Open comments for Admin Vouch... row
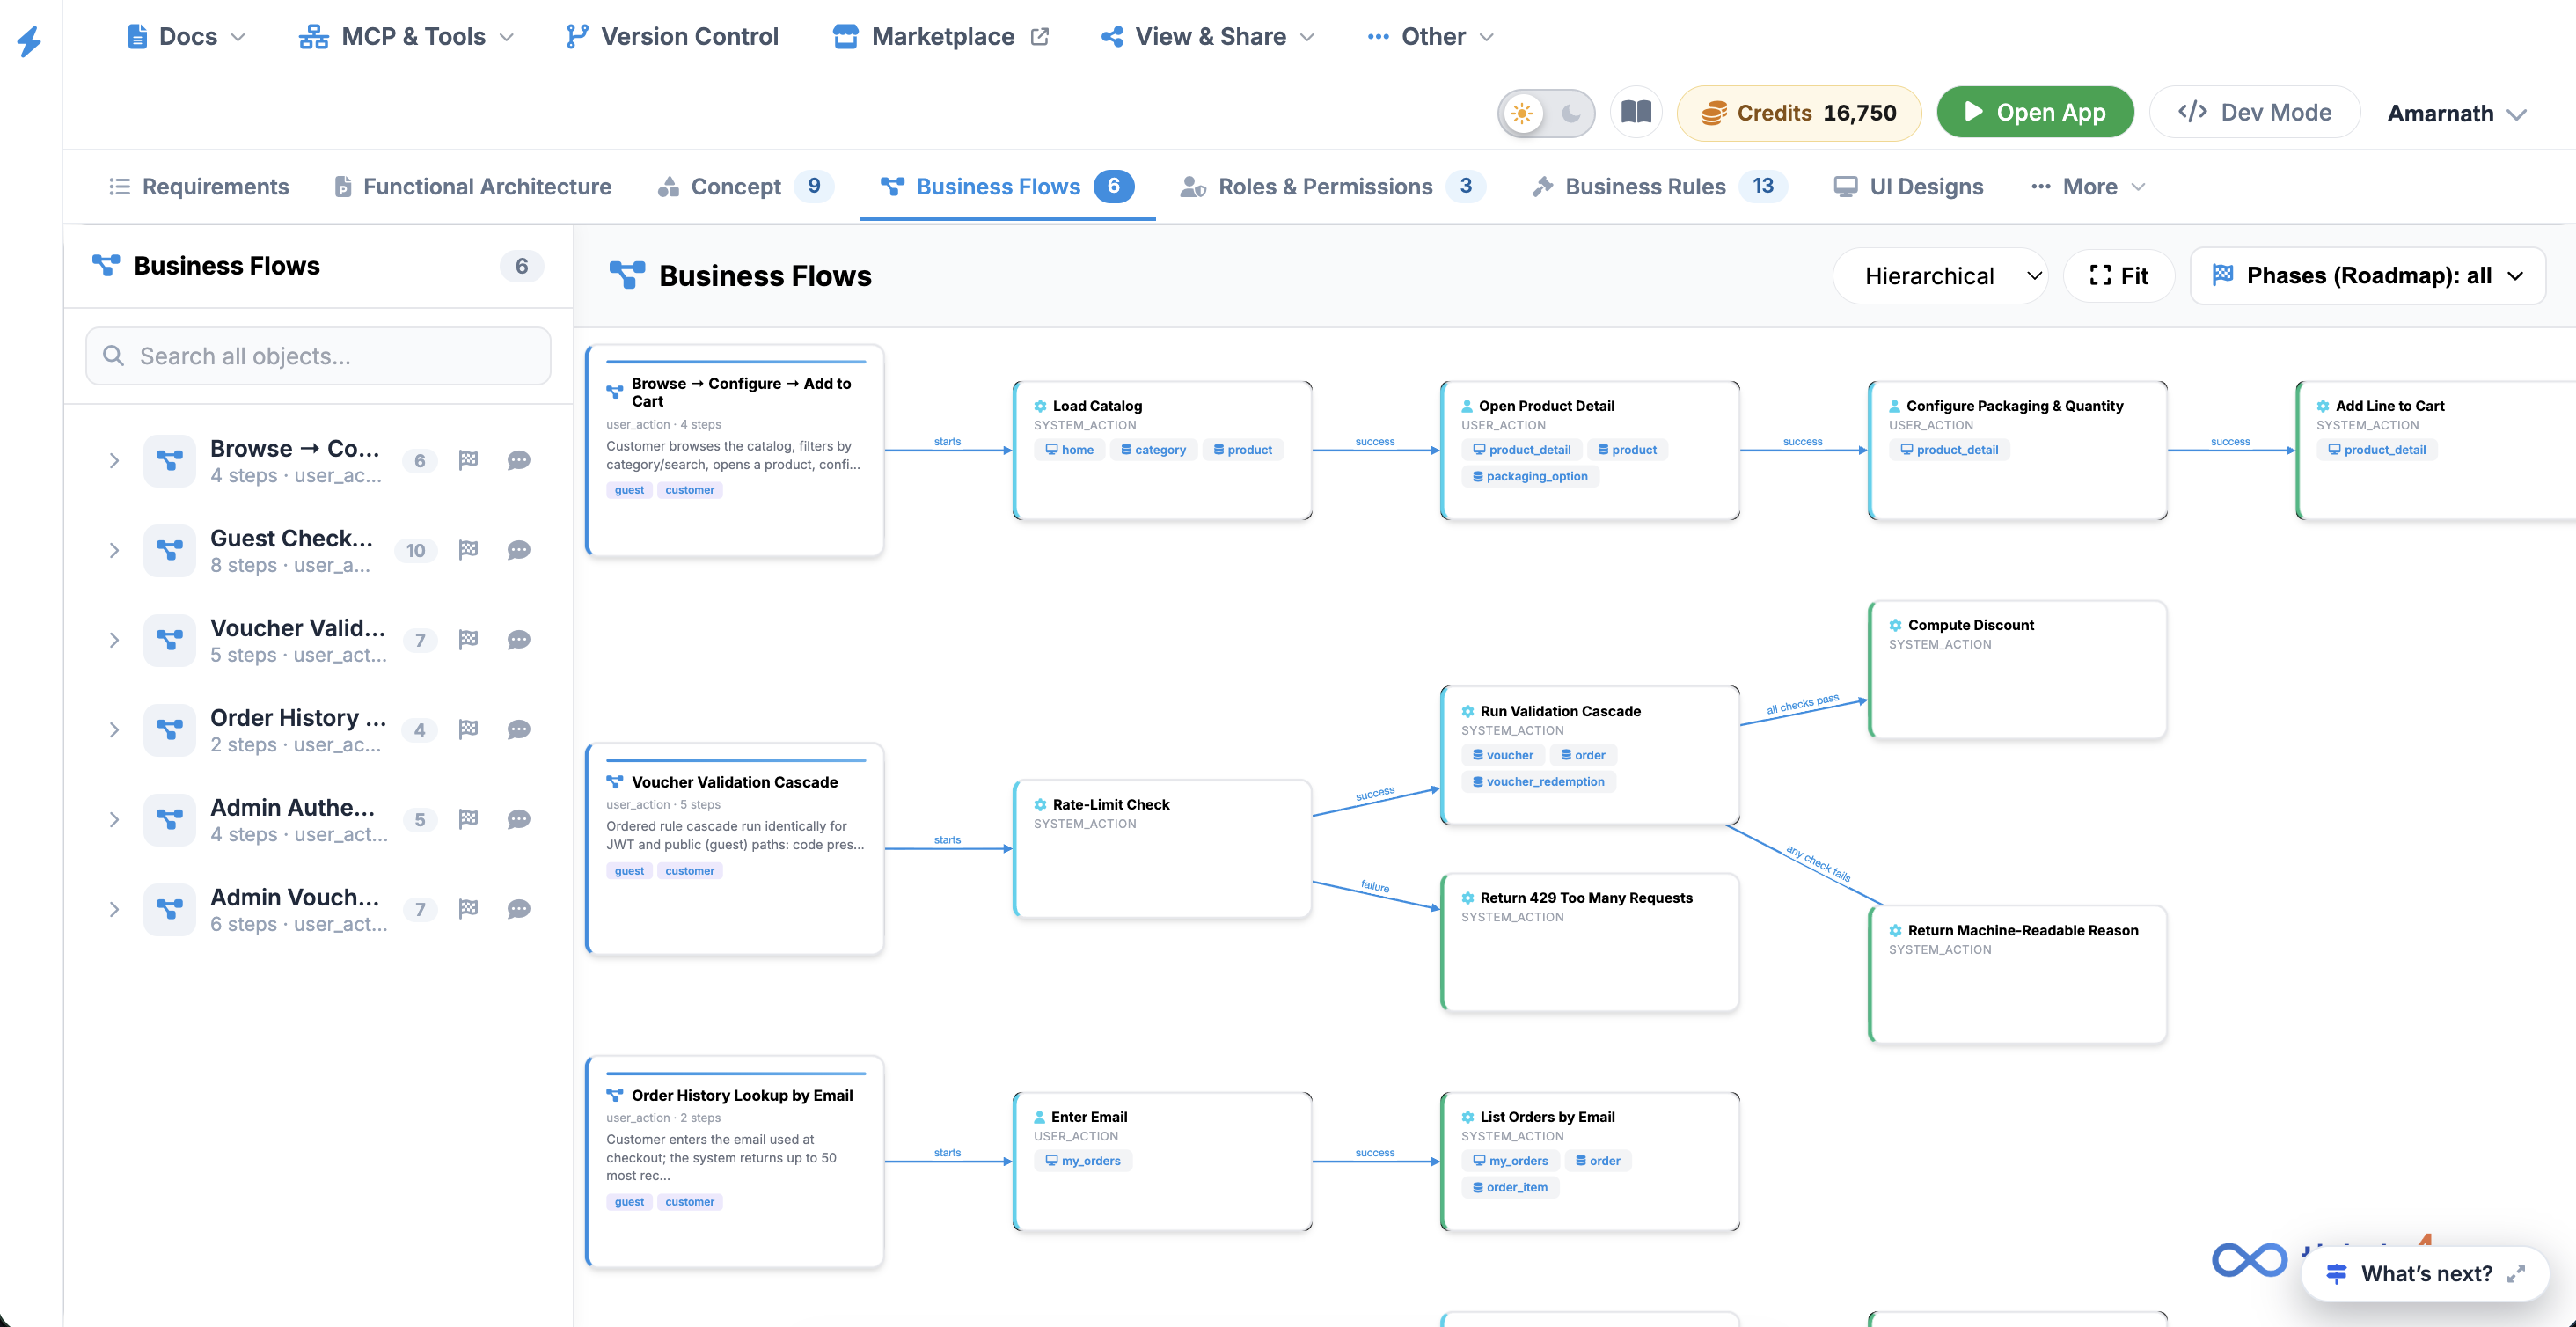The image size is (2576, 1327). tap(518, 909)
